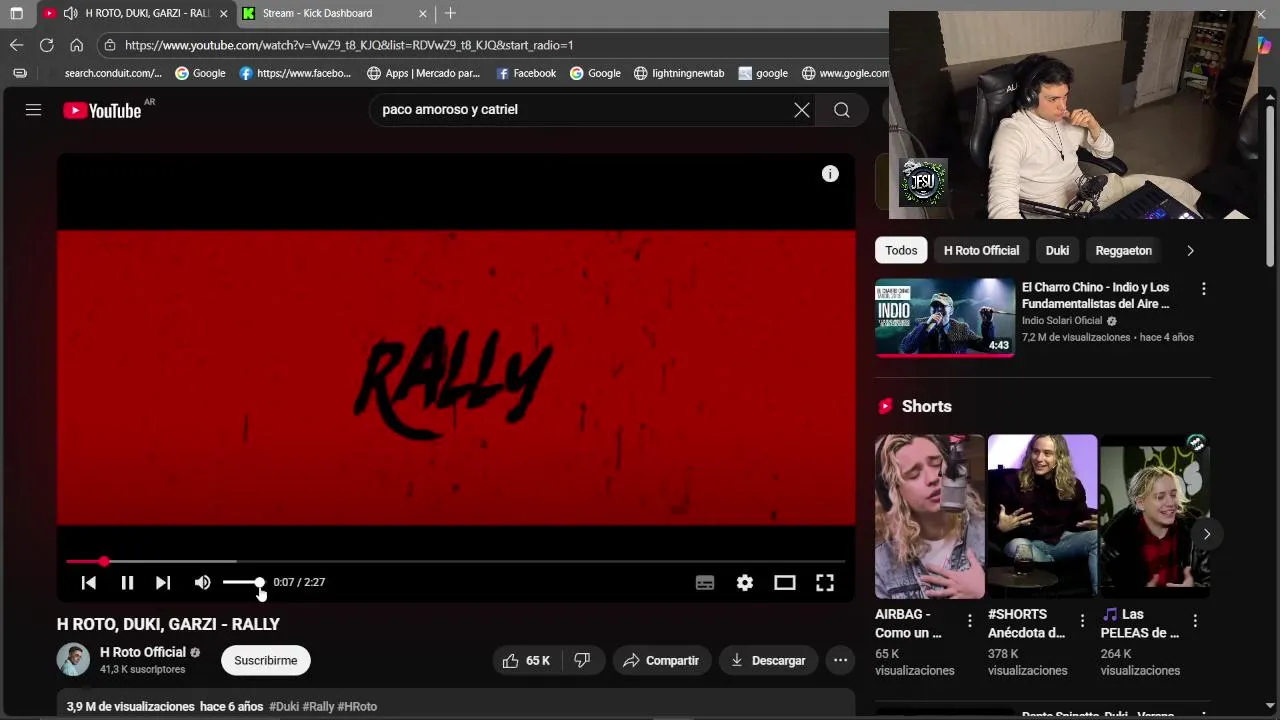This screenshot has height=720, width=1280.
Task: Skip to next video
Action: coord(163,582)
